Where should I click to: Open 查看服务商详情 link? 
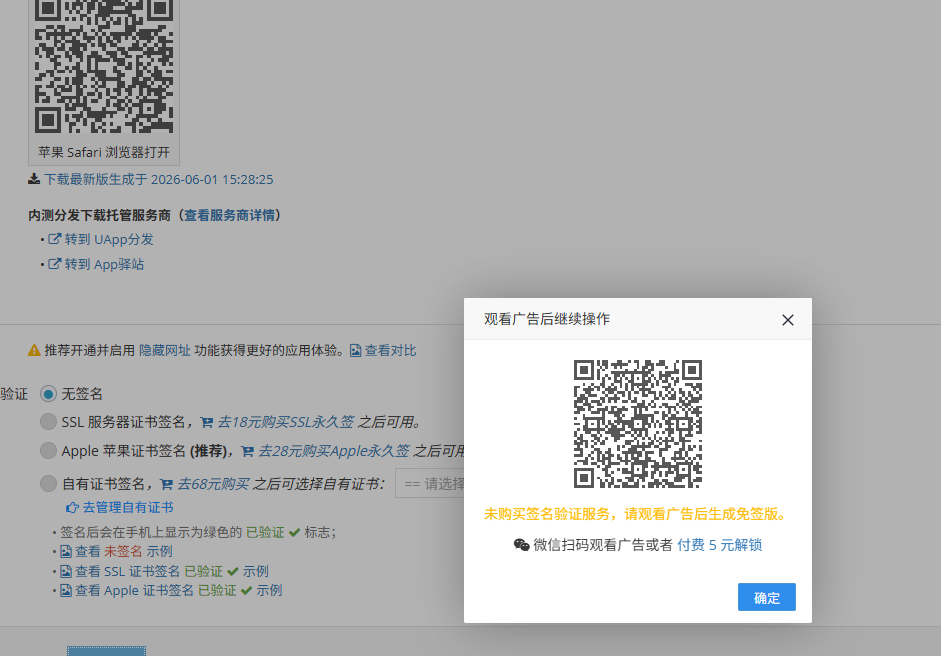pyautogui.click(x=229, y=215)
